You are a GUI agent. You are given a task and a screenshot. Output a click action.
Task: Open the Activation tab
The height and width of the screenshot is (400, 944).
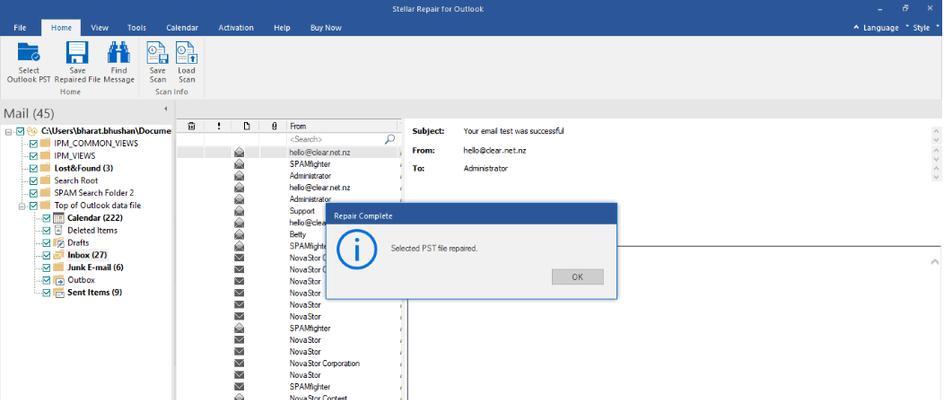pos(235,28)
